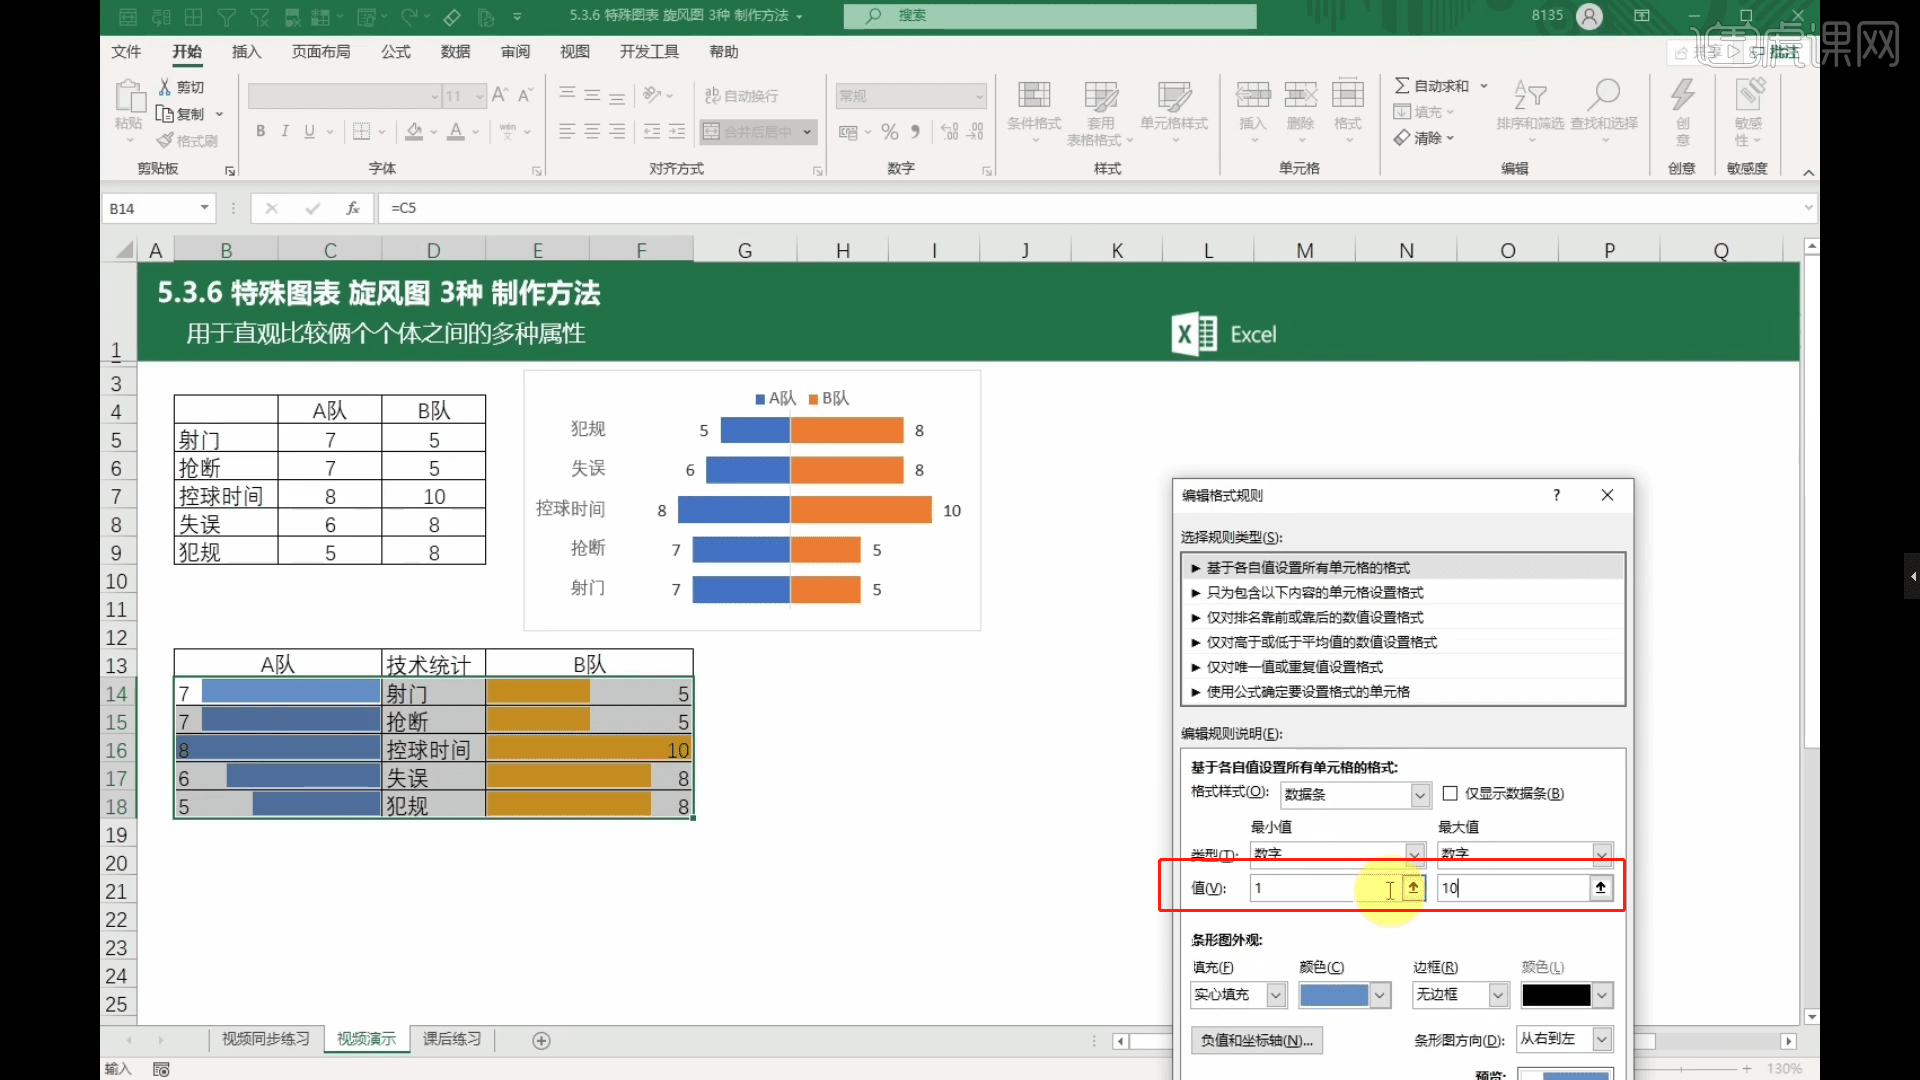The width and height of the screenshot is (1920, 1080).
Task: Click the 填充 Fill button
Action: pyautogui.click(x=1424, y=112)
